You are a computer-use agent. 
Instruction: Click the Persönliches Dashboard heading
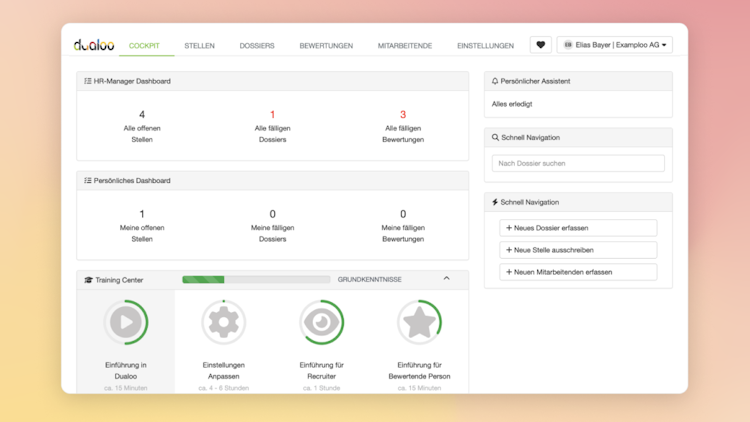(x=132, y=181)
